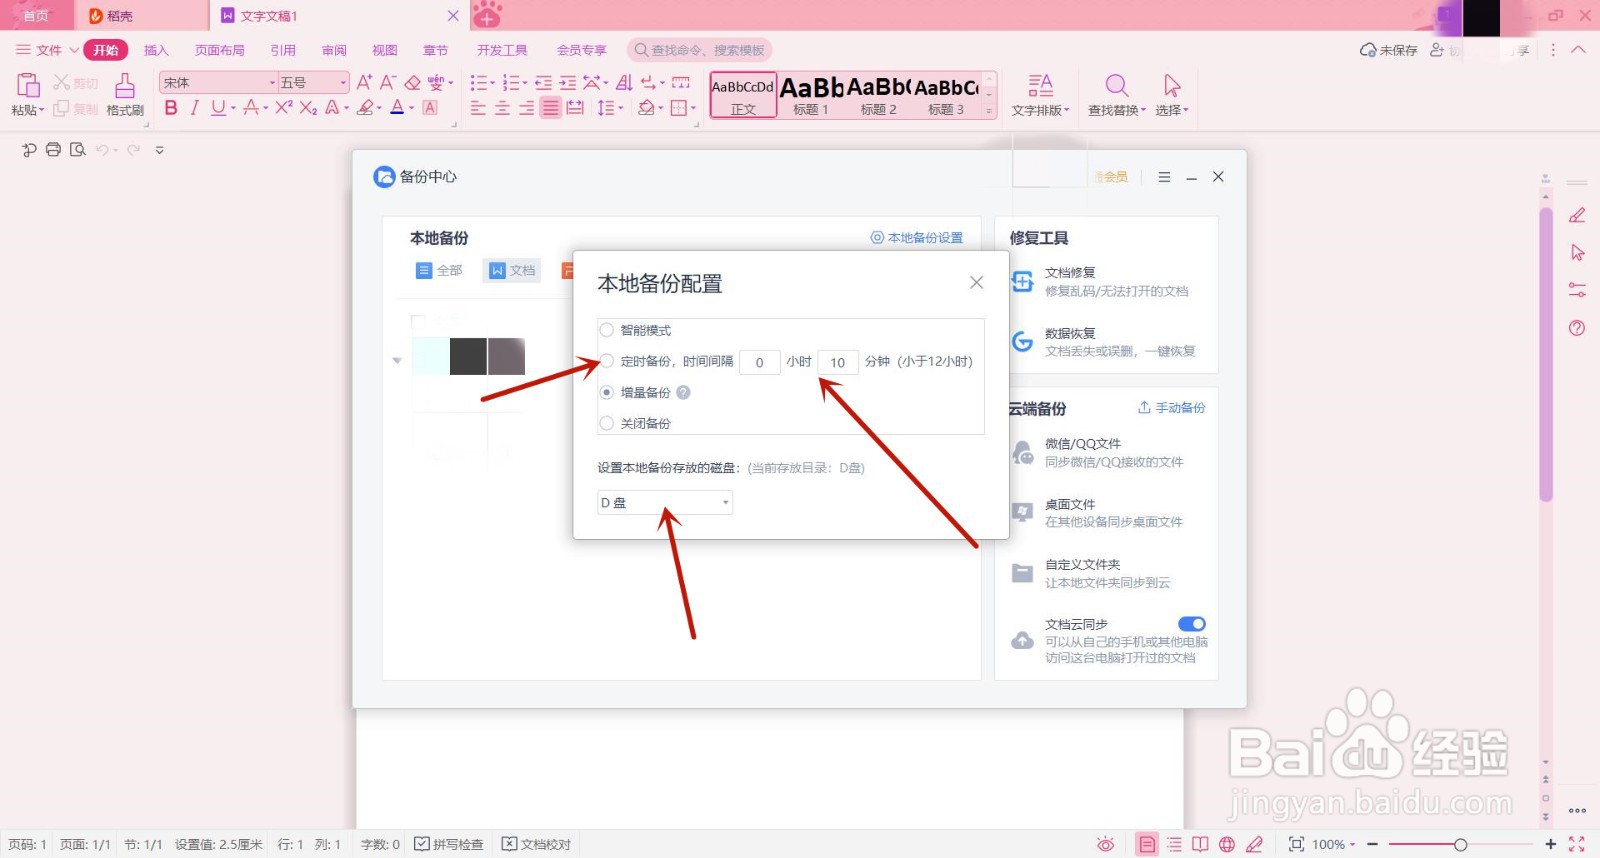The image size is (1600, 858).
Task: Close the 本地备份配置 dialog
Action: (x=977, y=283)
